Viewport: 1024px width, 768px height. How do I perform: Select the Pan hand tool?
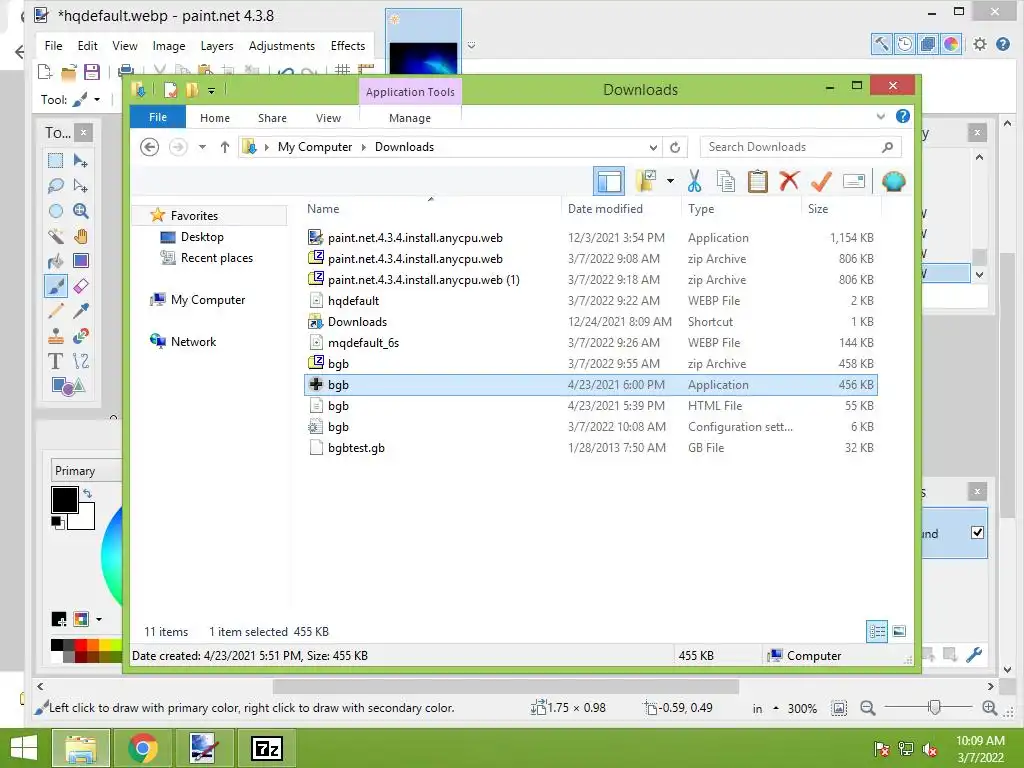80,236
